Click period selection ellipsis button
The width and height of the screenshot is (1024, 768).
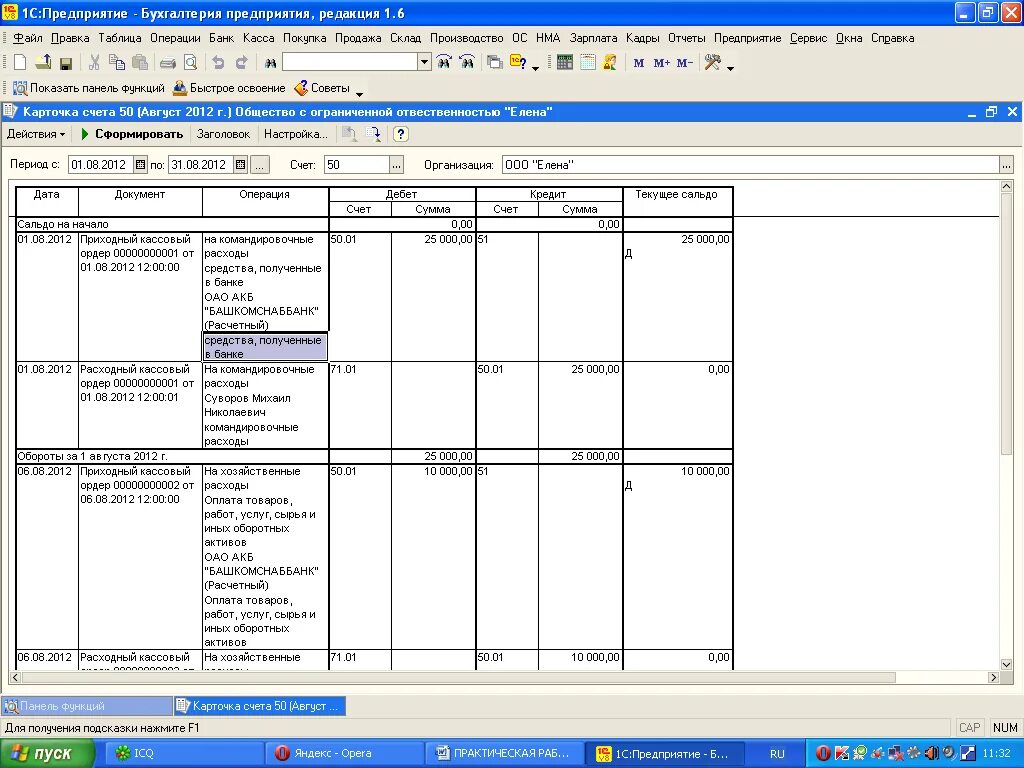[x=260, y=165]
